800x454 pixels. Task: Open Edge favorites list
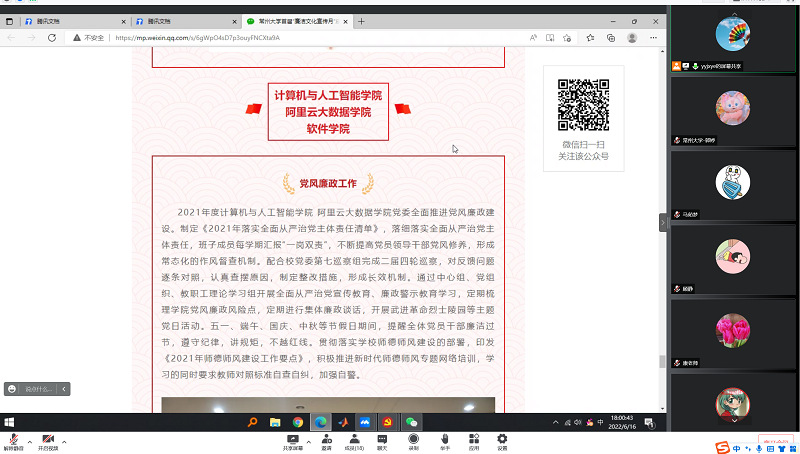point(590,38)
